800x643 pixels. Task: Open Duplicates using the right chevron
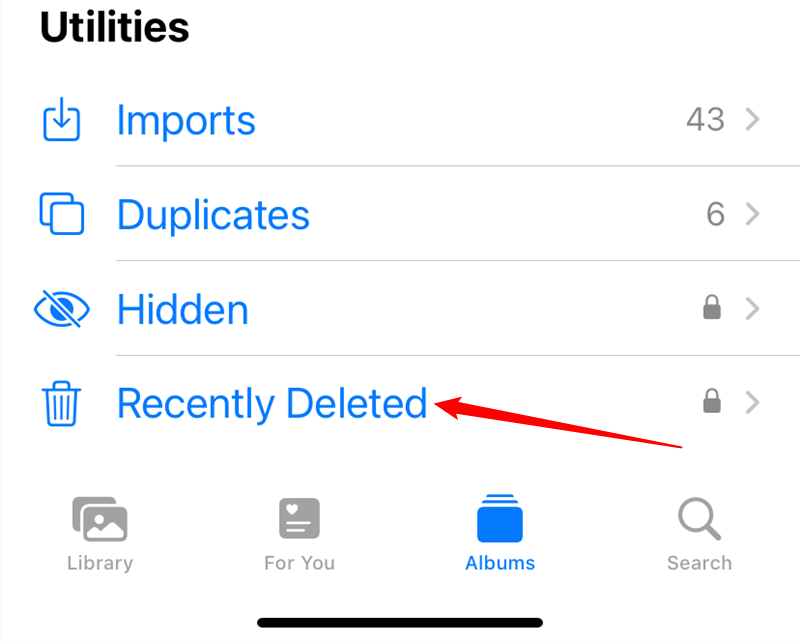753,214
